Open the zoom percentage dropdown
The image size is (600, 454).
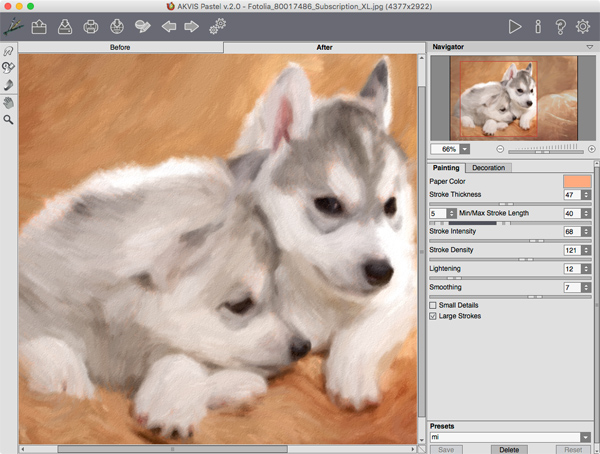(x=465, y=148)
